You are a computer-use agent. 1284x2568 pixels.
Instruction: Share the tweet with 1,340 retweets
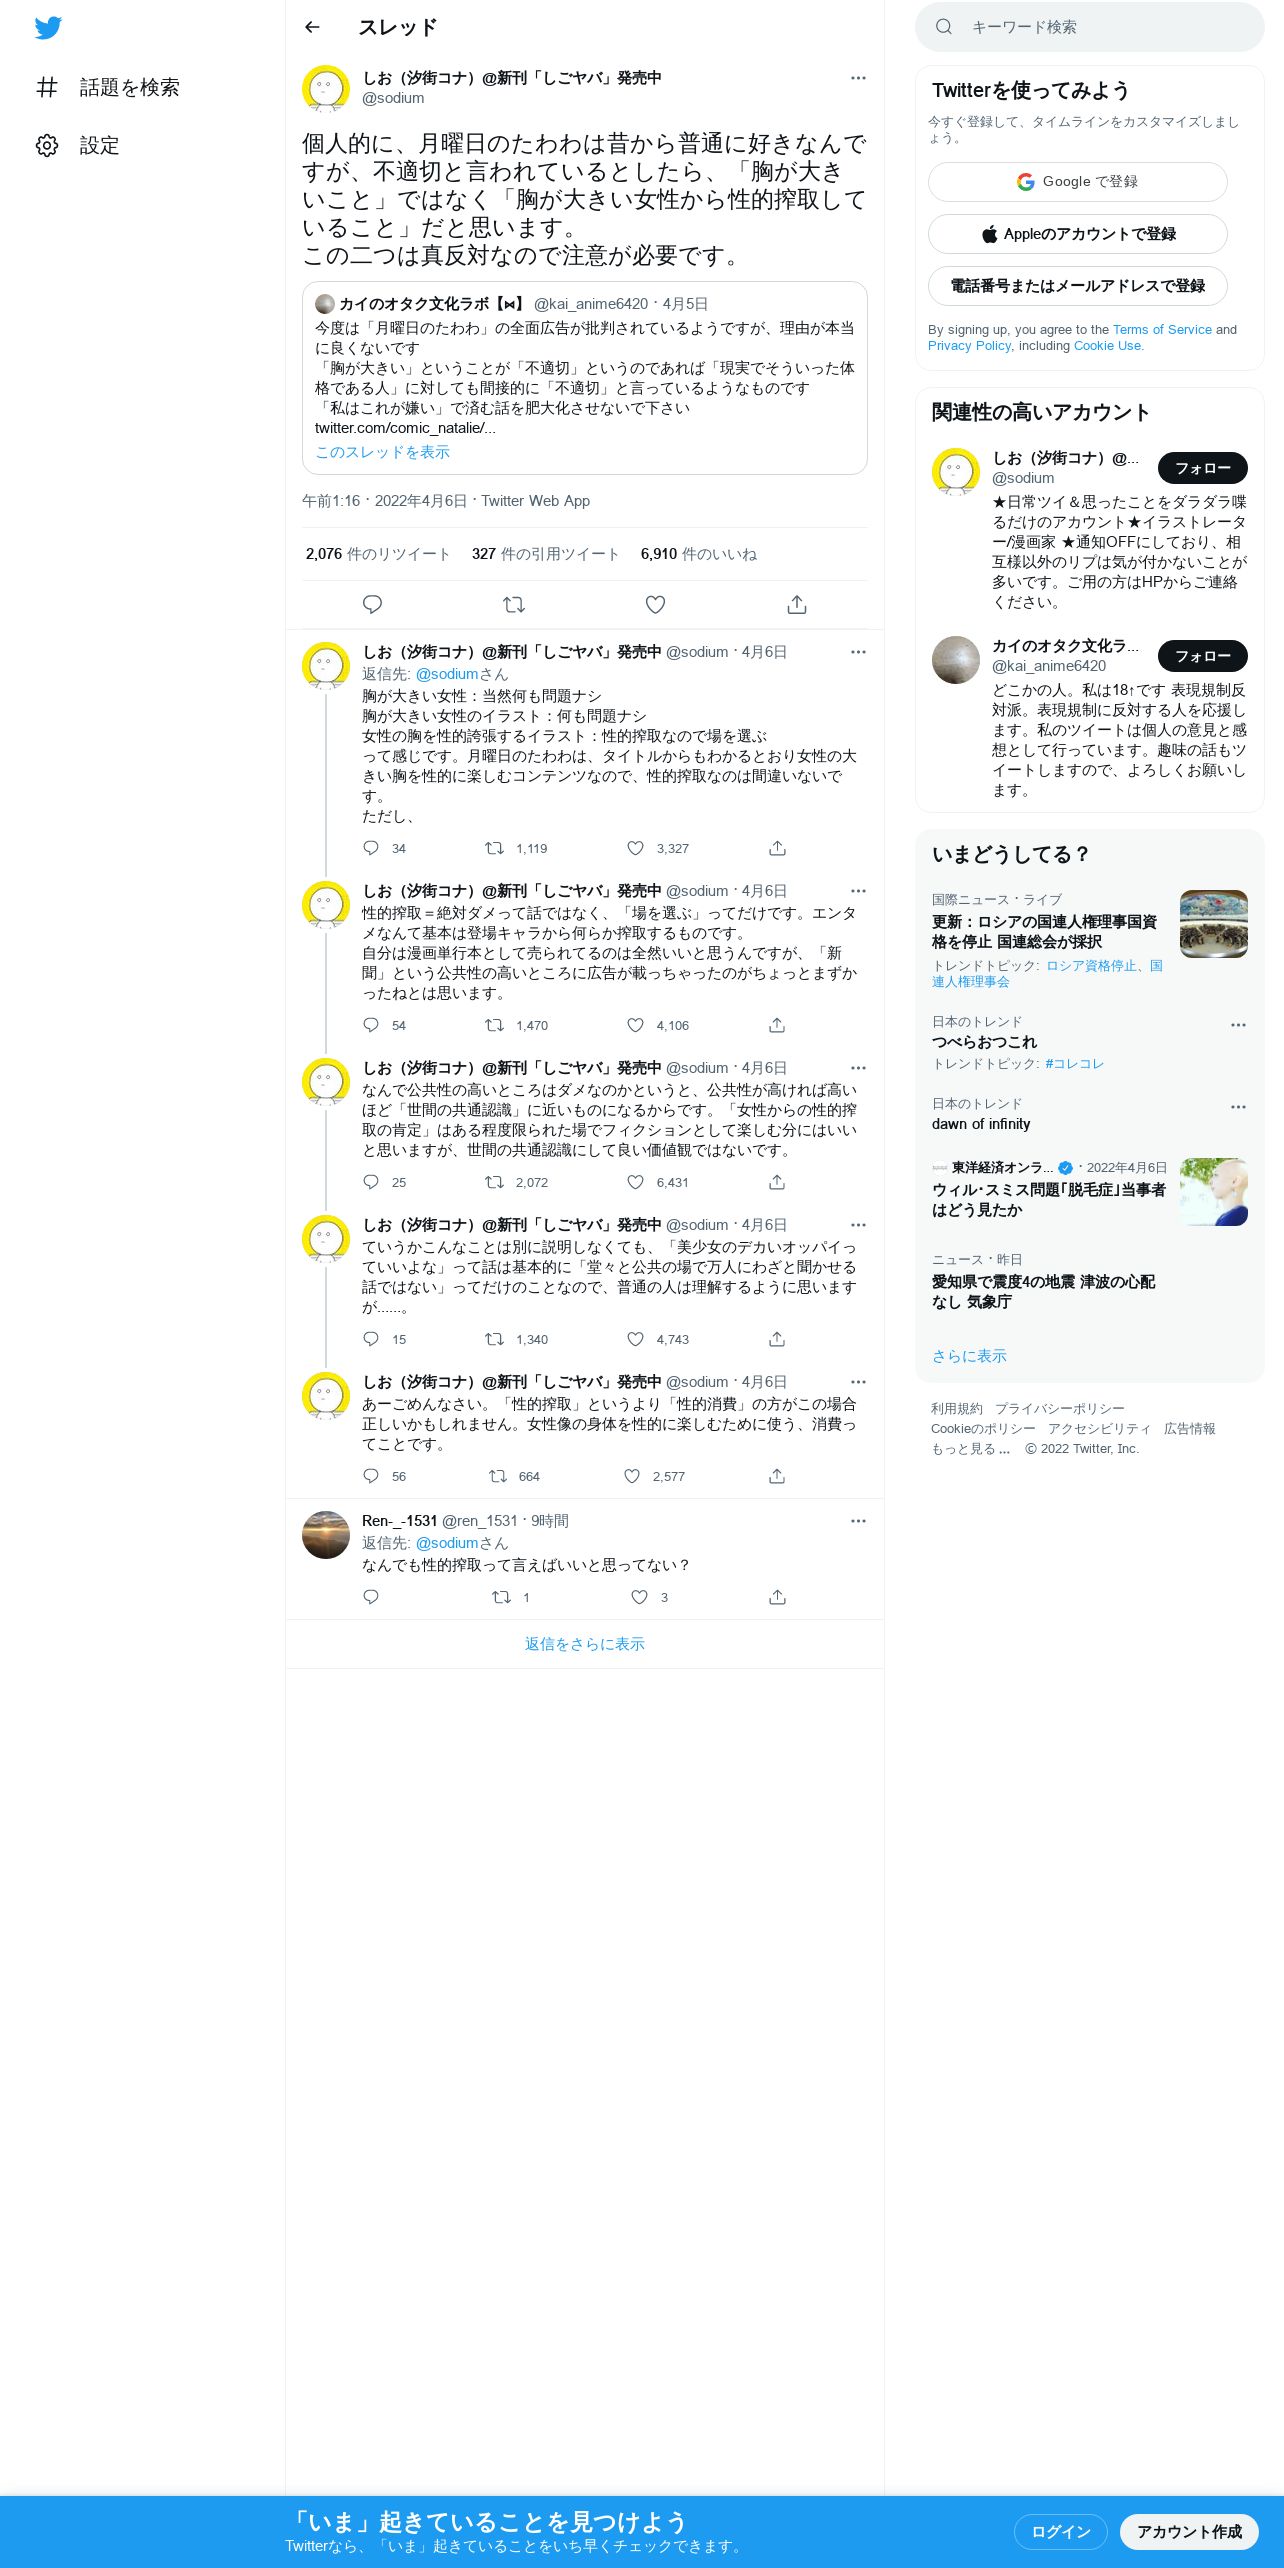(777, 1339)
